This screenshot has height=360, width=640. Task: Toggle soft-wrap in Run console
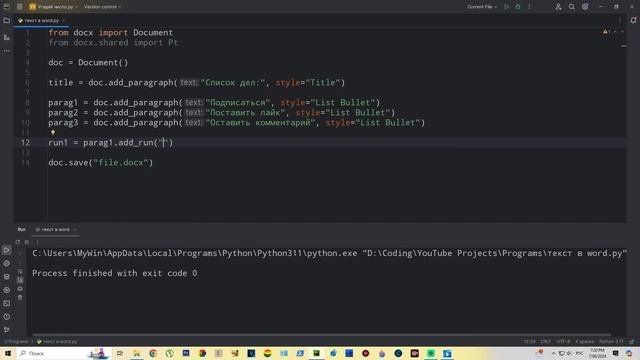click(x=20, y=271)
